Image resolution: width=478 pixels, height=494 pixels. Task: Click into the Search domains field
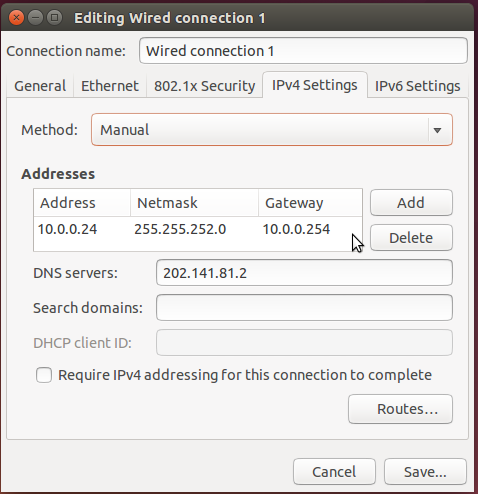coord(304,308)
